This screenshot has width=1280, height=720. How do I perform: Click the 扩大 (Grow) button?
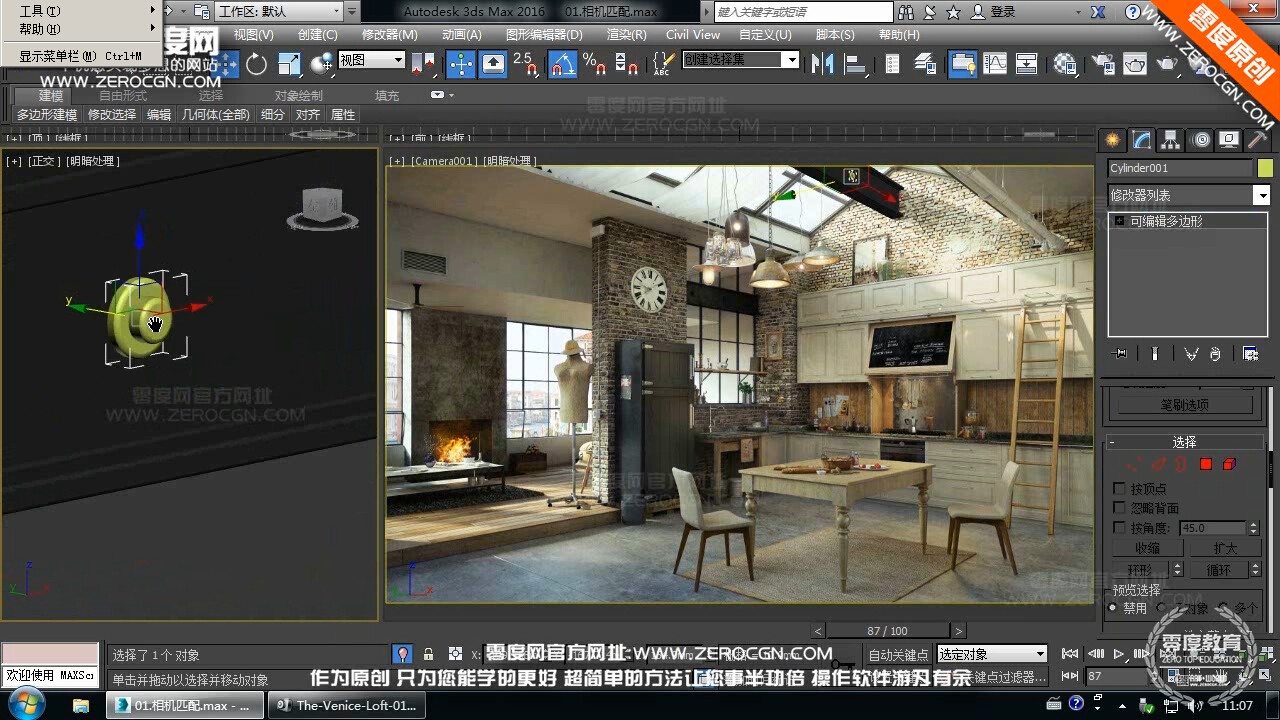coord(1225,548)
